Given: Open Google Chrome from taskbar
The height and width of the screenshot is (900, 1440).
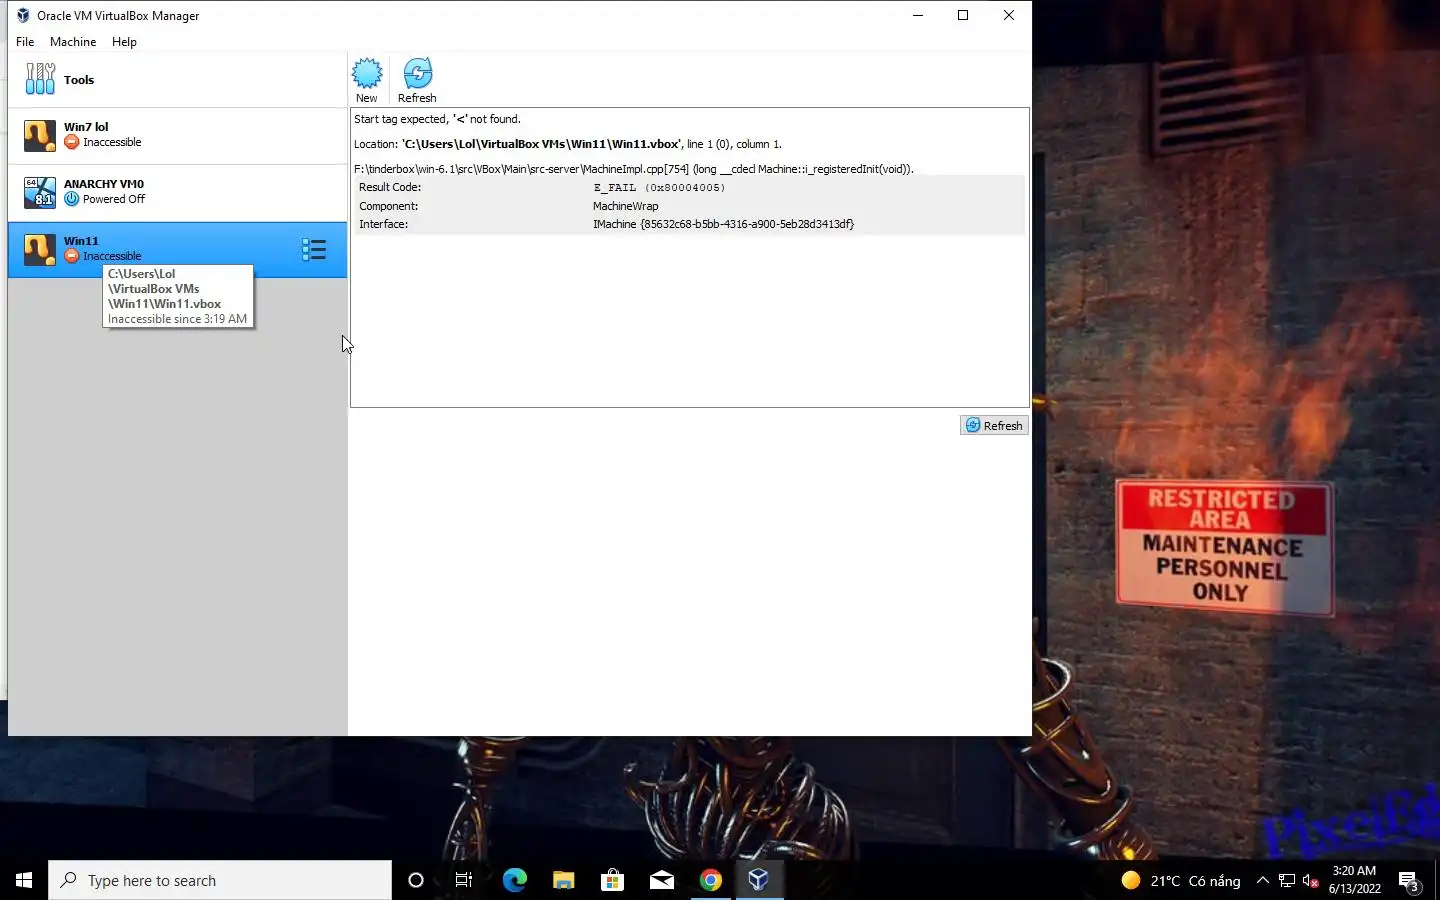Looking at the screenshot, I should point(710,880).
